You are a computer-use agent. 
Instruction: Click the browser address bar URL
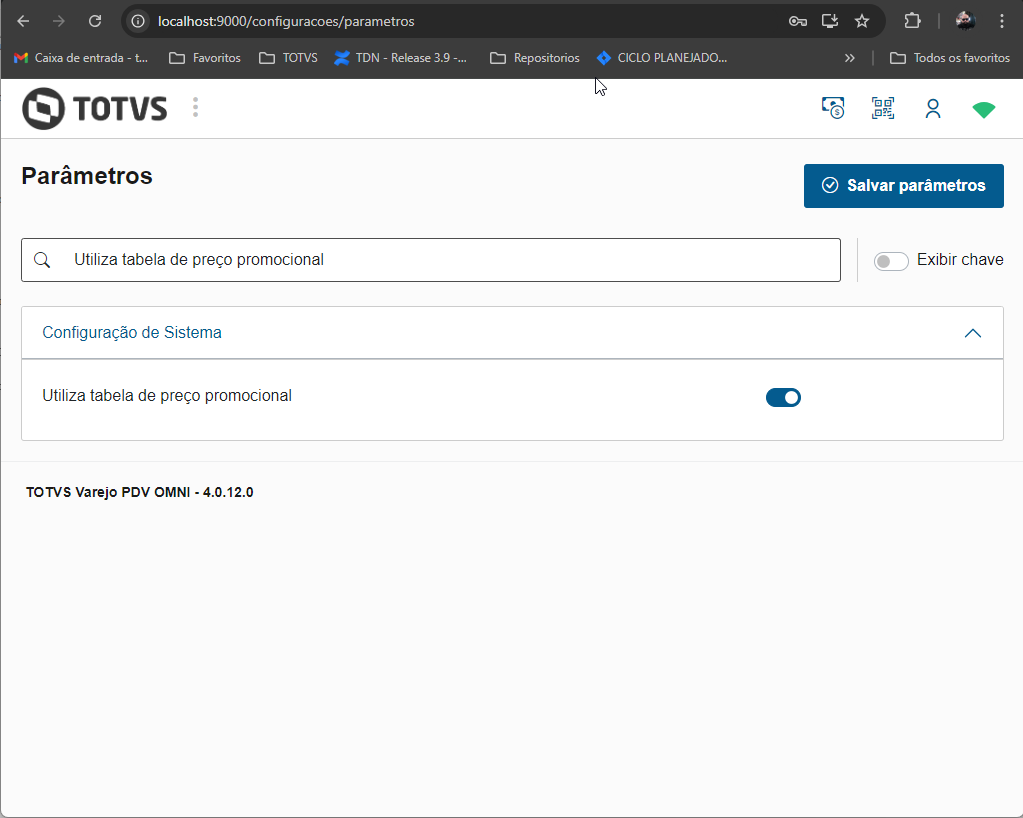[286, 21]
